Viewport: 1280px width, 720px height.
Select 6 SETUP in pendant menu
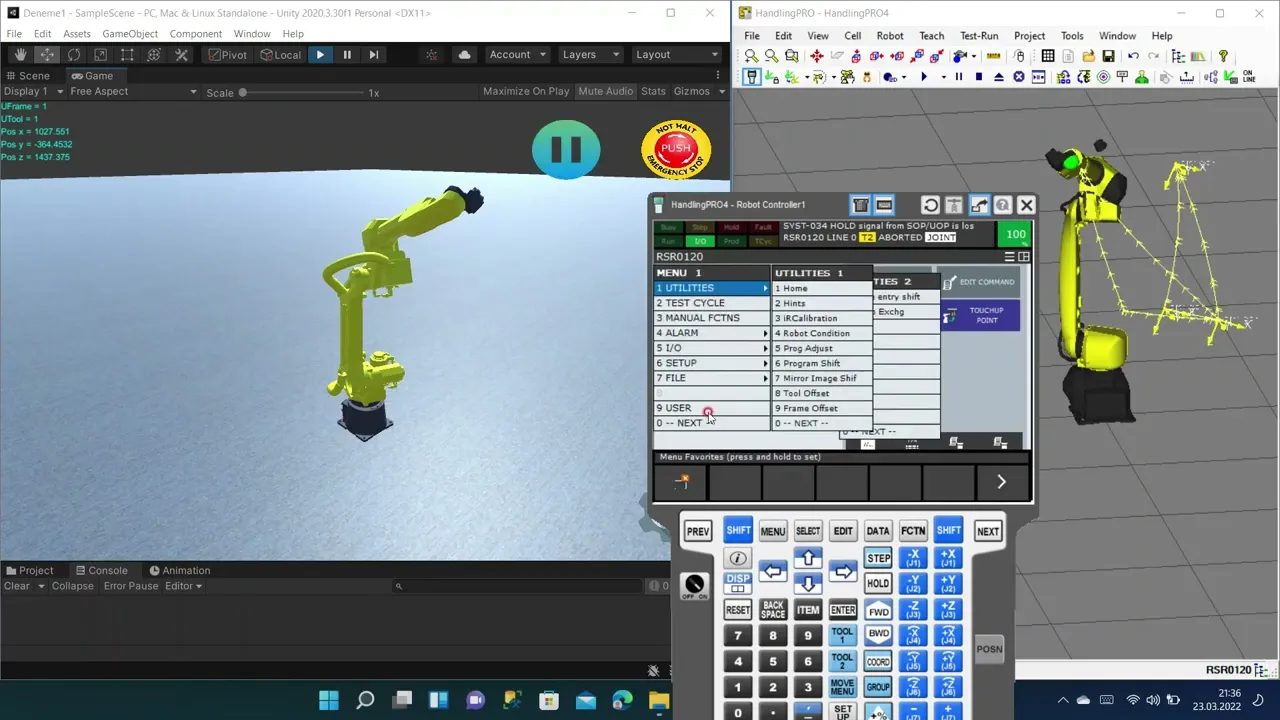tap(711, 363)
